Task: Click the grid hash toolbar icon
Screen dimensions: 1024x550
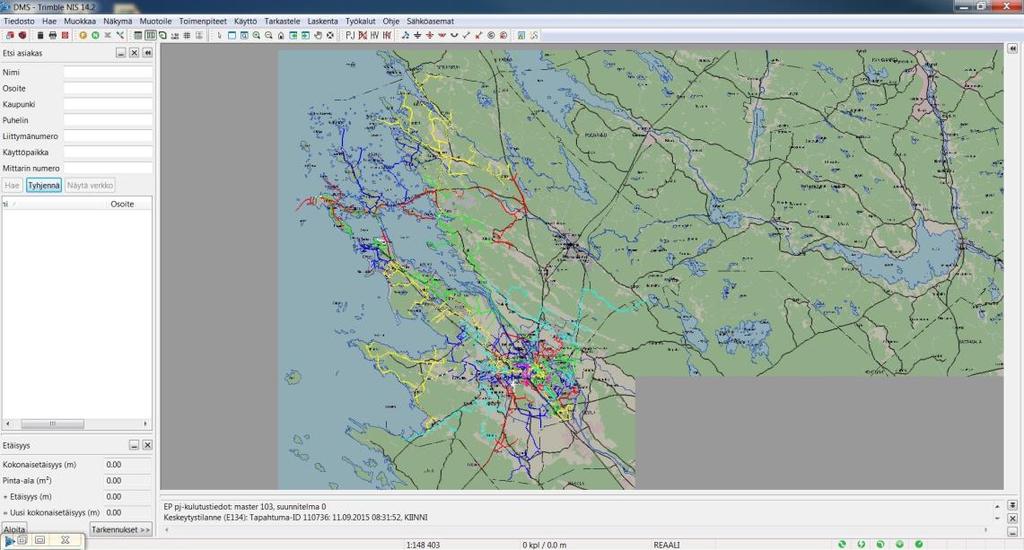Action: 187,35
